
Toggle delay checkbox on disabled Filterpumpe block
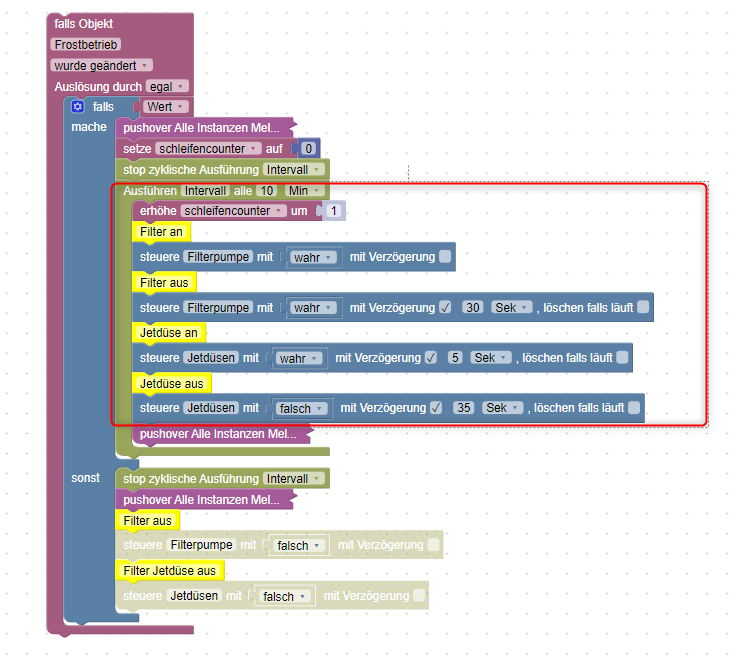pyautogui.click(x=433, y=545)
